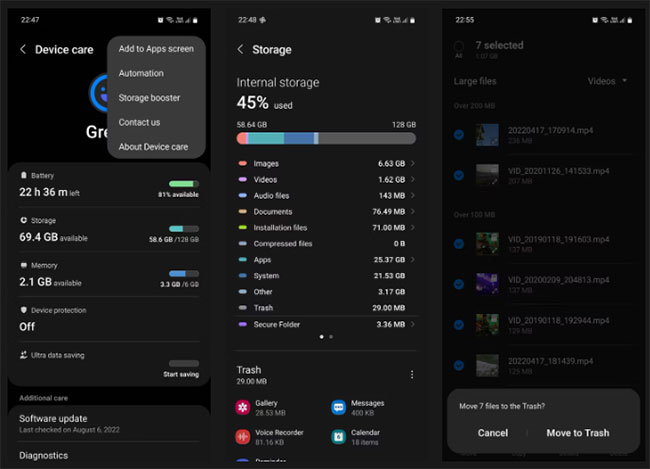Viewport: 650px width, 469px height.
Task: Expand Installation files category chevron
Action: point(412,228)
